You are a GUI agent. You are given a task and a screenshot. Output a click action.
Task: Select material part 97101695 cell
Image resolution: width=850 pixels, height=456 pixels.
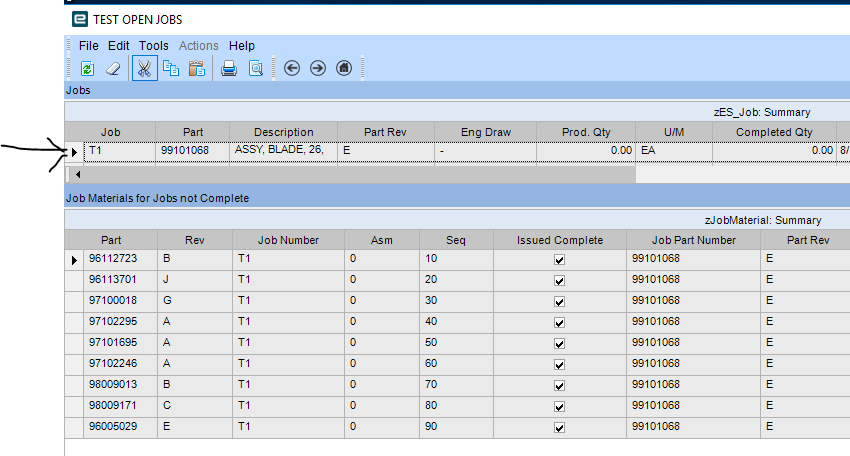point(120,344)
